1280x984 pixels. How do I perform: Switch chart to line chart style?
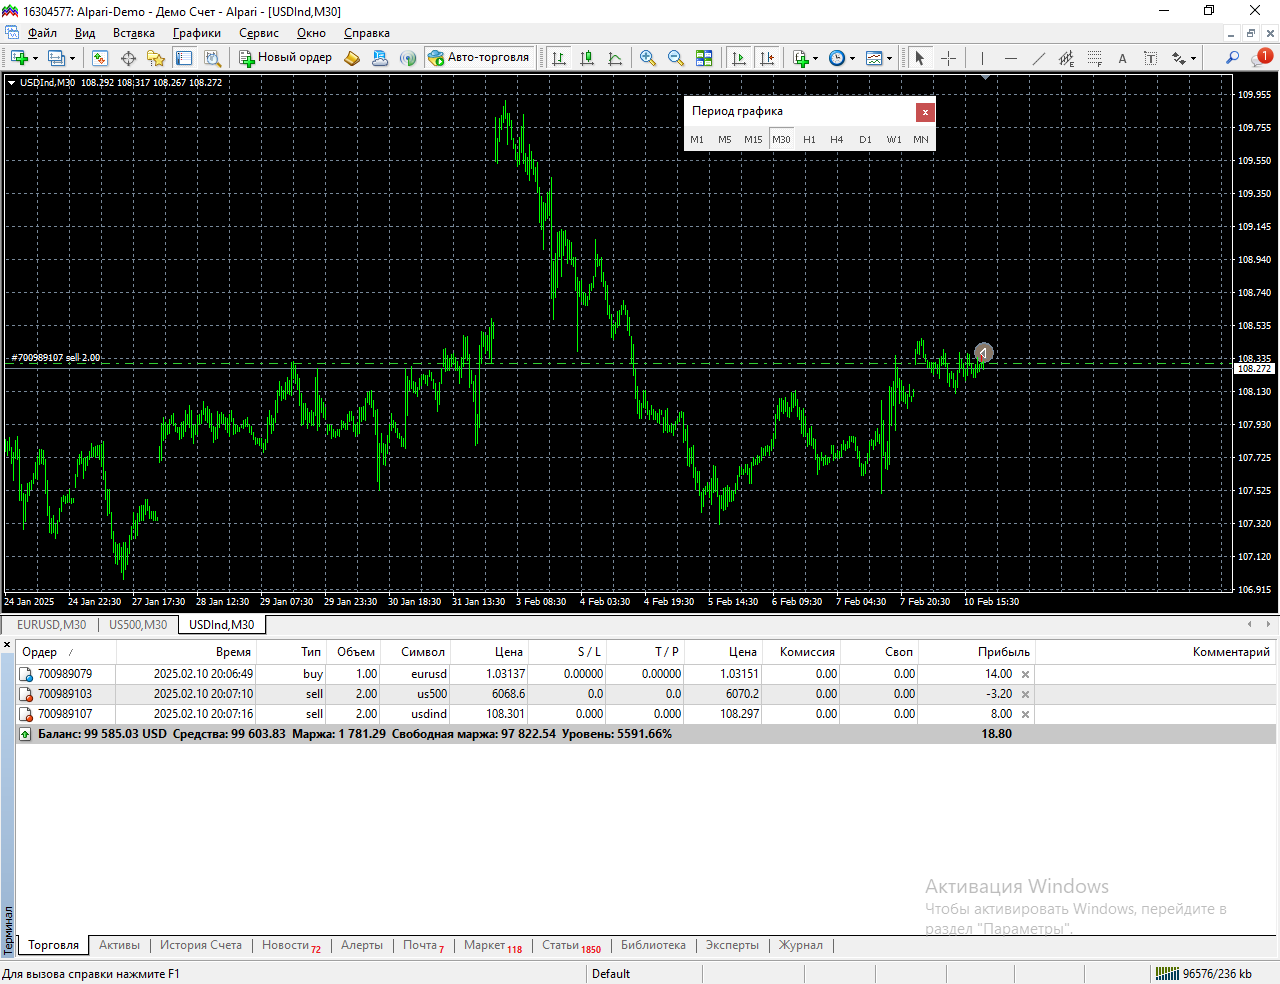(615, 58)
